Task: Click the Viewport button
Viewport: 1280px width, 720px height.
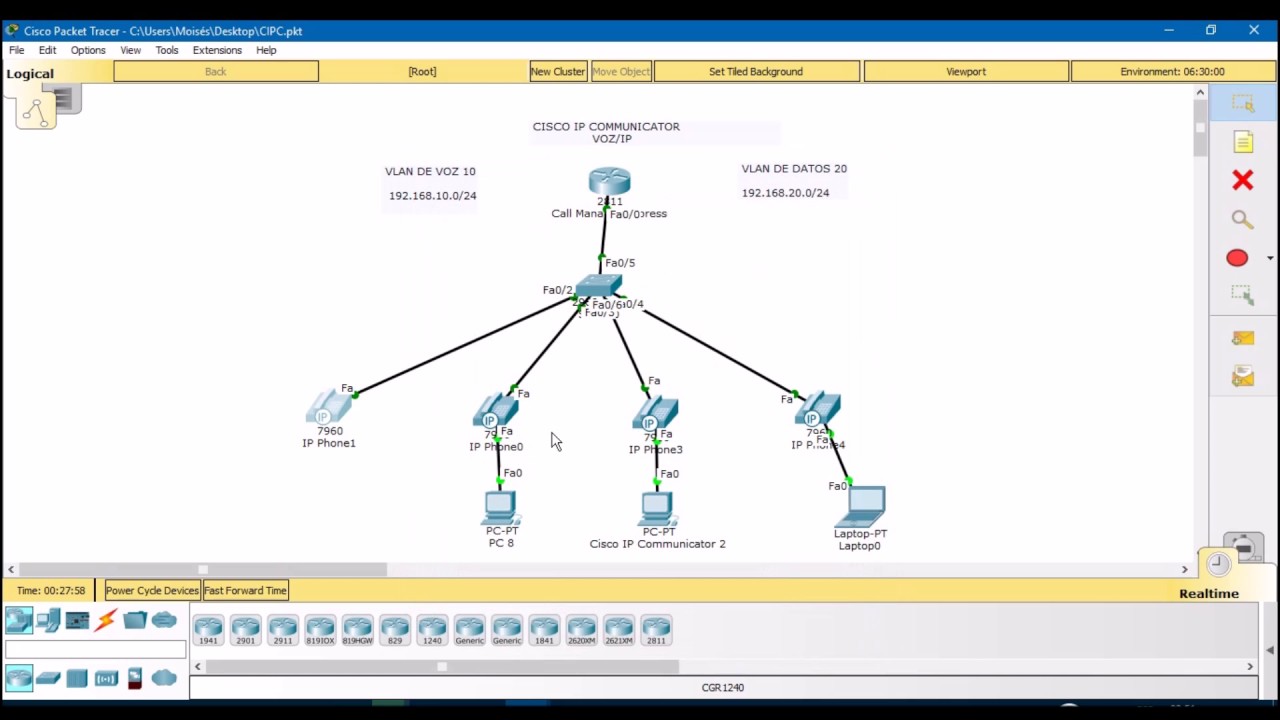Action: coord(966,72)
